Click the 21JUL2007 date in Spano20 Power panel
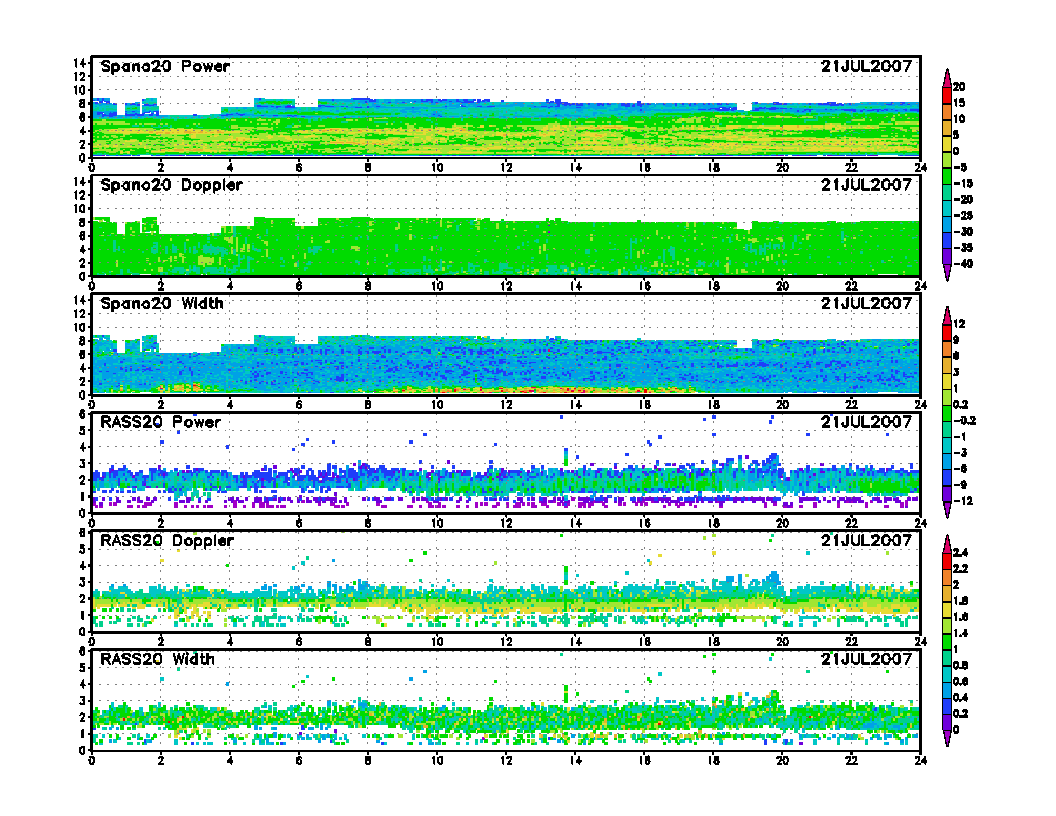 866,67
